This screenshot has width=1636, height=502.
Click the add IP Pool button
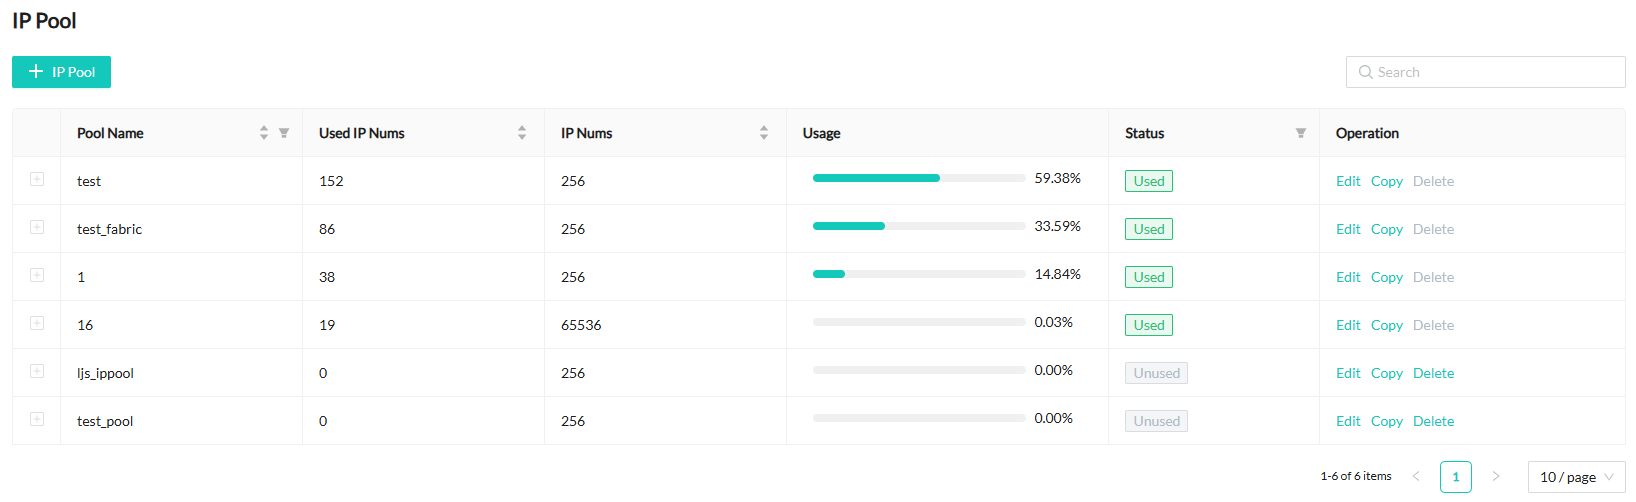pos(61,72)
